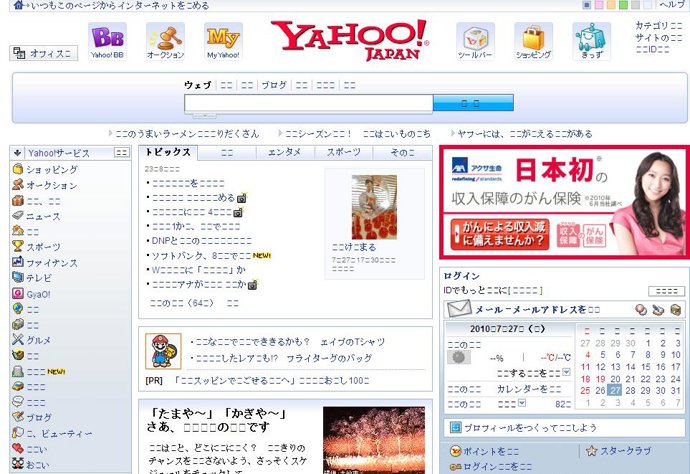Screen dimensions: 690x474
Task: Open the ソフトバンク headline marked NEW
Action: click(202, 255)
